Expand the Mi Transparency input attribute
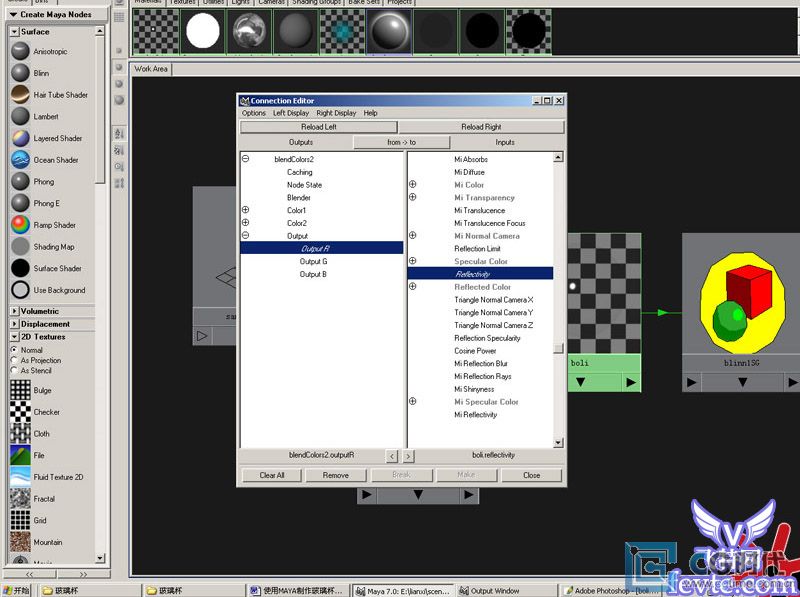Image resolution: width=800 pixels, height=597 pixels. pos(412,197)
